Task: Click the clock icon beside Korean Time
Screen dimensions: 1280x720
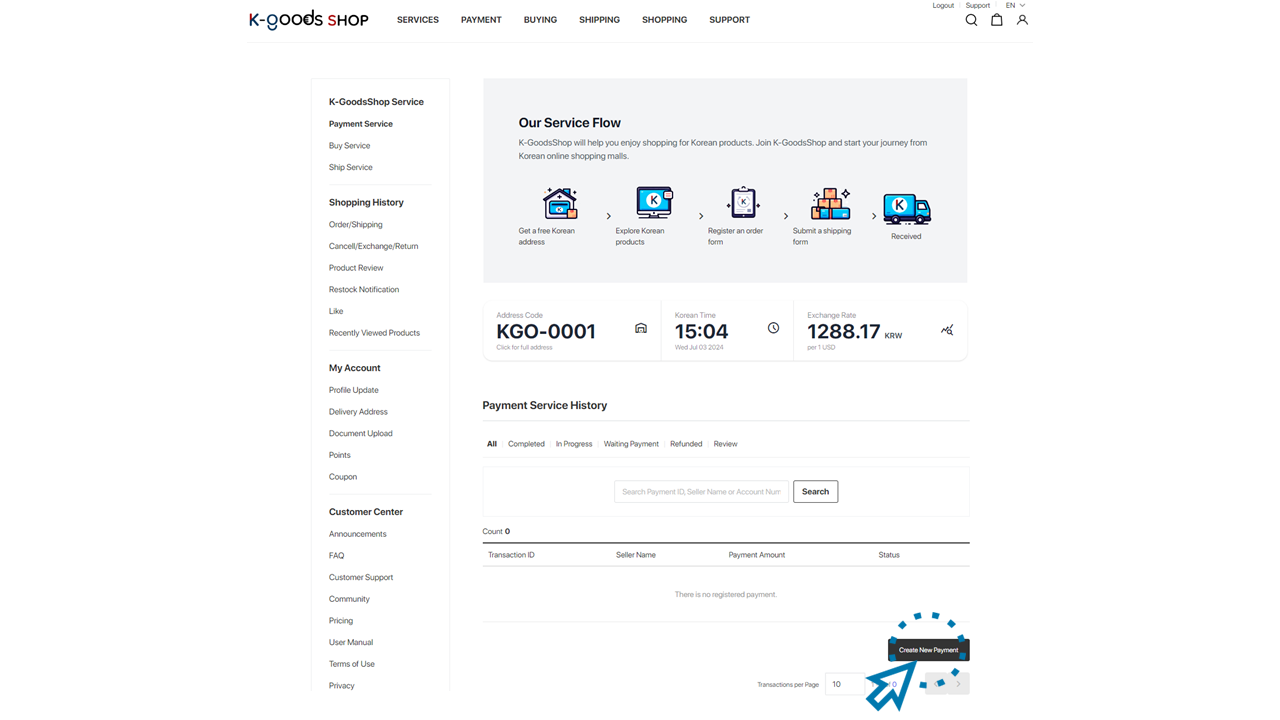Action: click(x=773, y=328)
